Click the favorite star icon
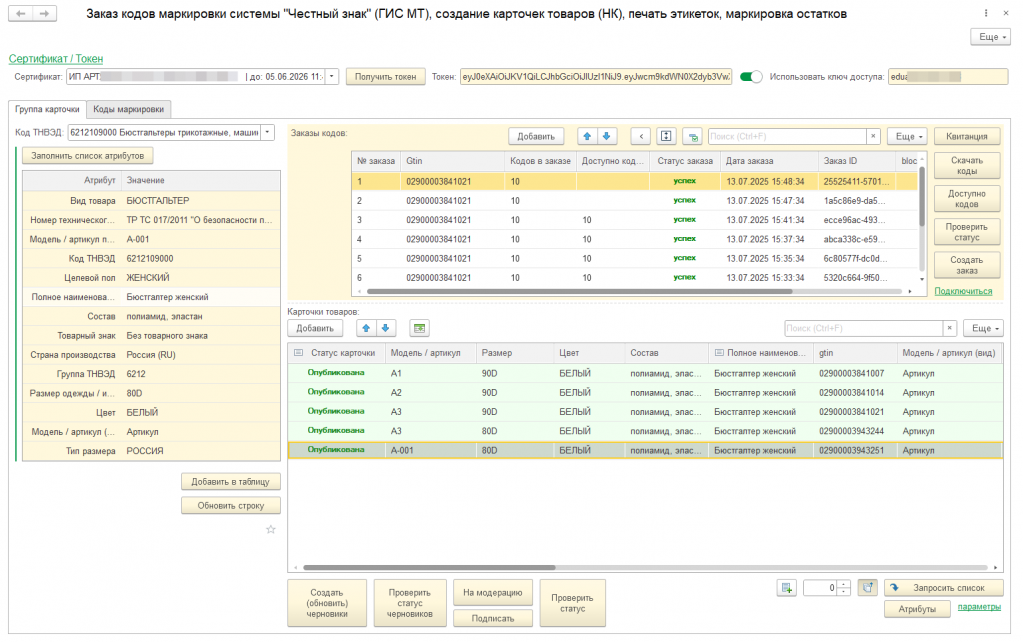This screenshot has height=642, width=1023. 270,529
